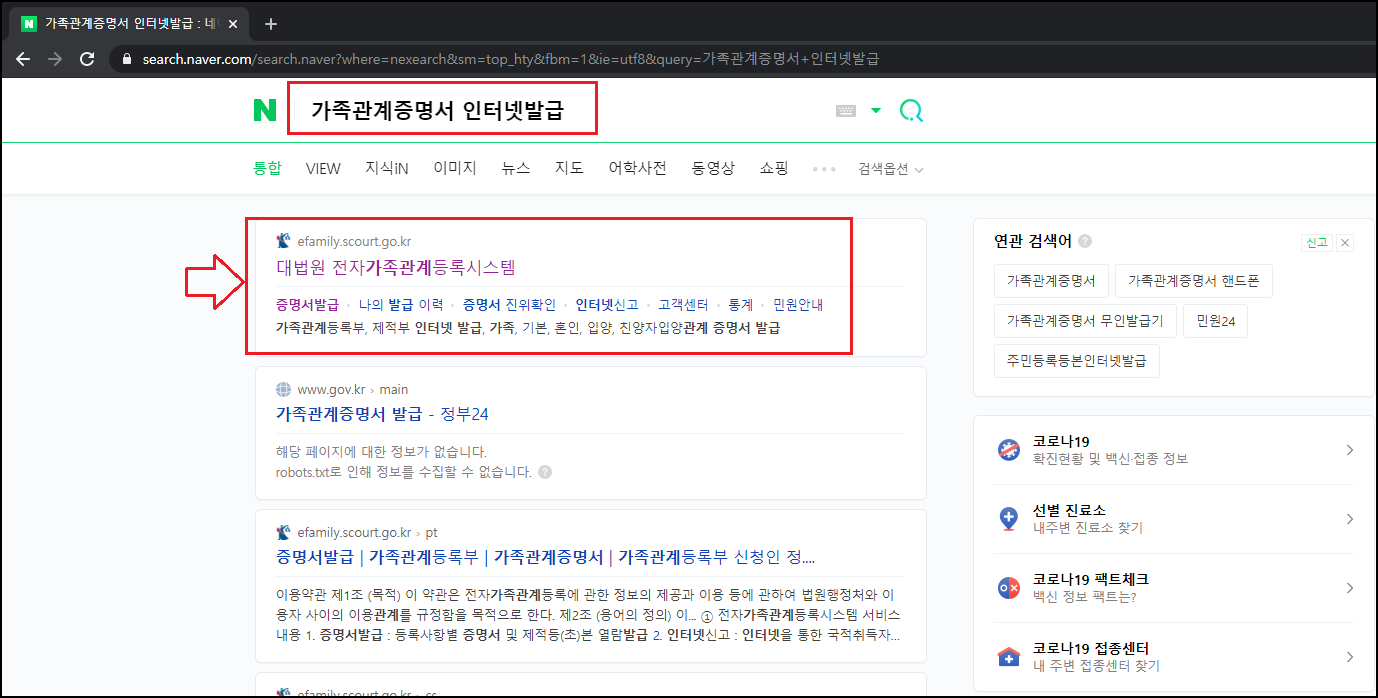The image size is (1378, 698).
Task: Open the 선별 진료소 item
Action: [x=1176, y=519]
